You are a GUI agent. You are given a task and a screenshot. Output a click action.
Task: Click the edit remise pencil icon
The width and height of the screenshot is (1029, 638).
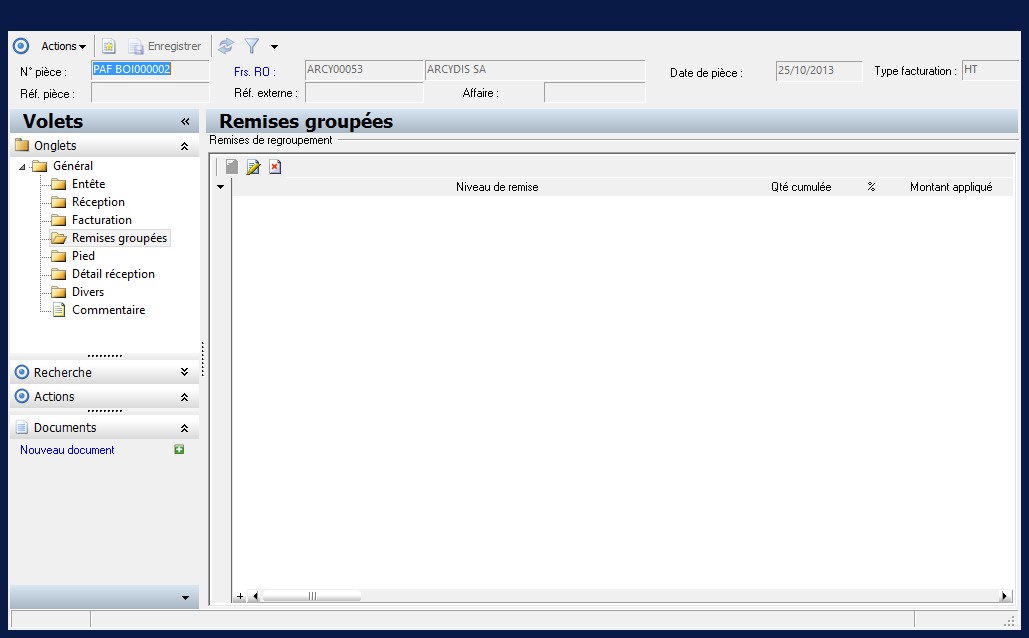click(x=253, y=167)
